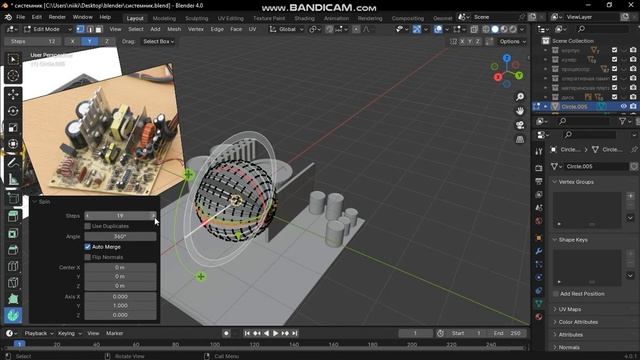Toggle the snapping magnet
640x360 pixels.
click(329, 29)
